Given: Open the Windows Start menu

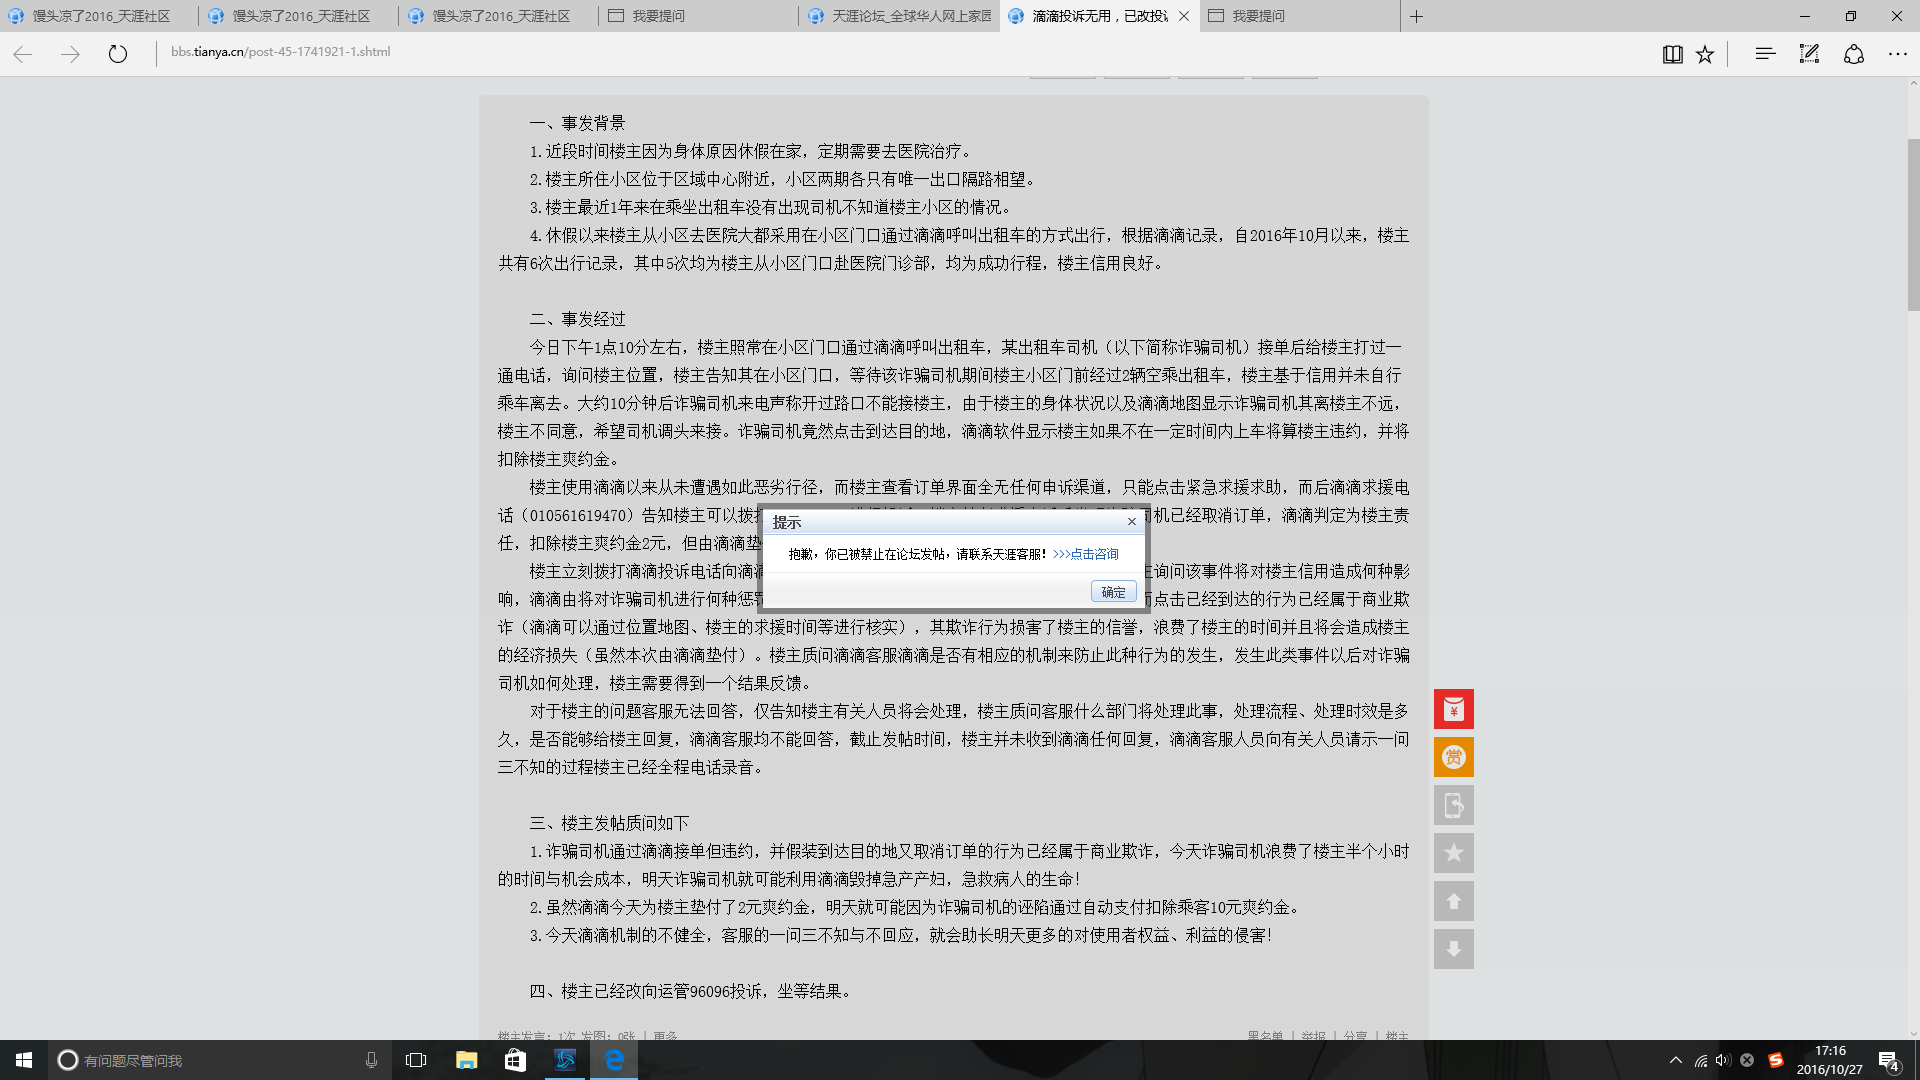Looking at the screenshot, I should (x=24, y=1060).
